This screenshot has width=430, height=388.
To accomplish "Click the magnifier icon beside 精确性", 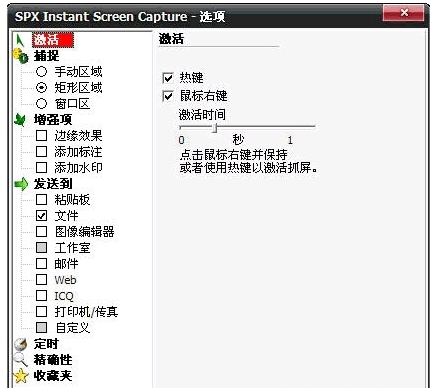I will 20,360.
